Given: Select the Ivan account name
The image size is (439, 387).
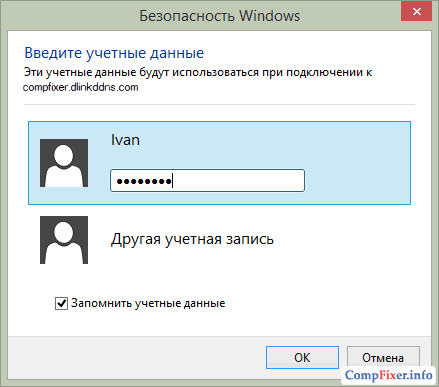Looking at the screenshot, I should click(125, 140).
